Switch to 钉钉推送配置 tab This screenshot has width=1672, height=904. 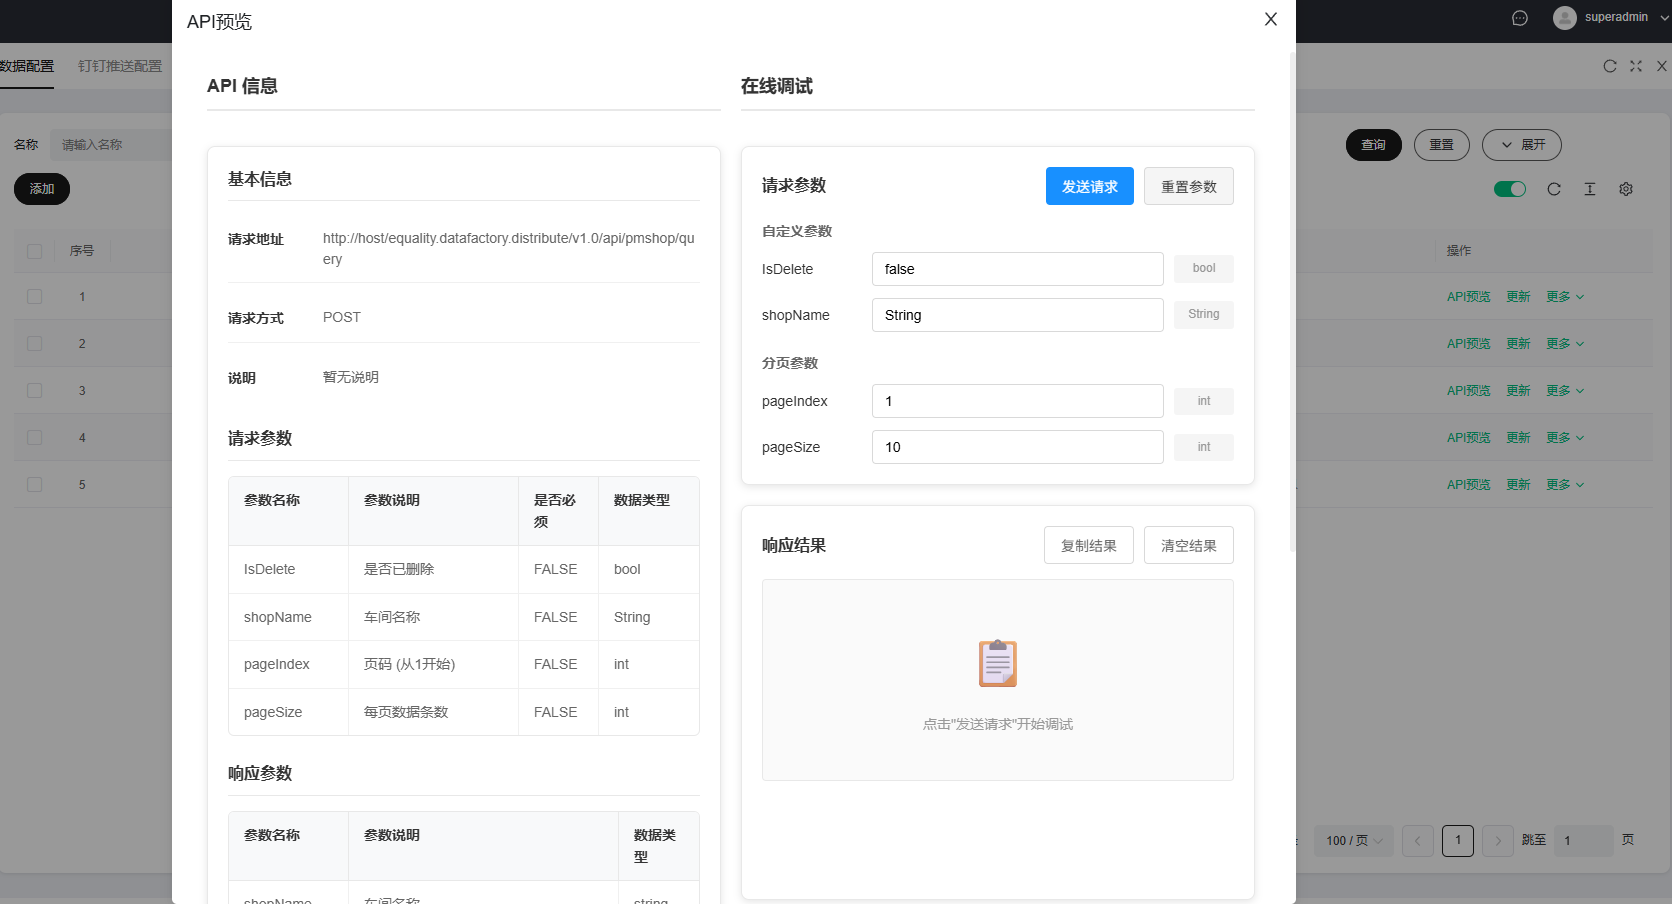[x=120, y=66]
